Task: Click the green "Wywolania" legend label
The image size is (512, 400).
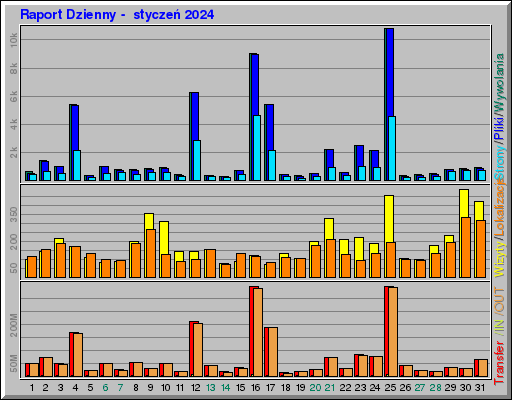Action: click(x=500, y=82)
